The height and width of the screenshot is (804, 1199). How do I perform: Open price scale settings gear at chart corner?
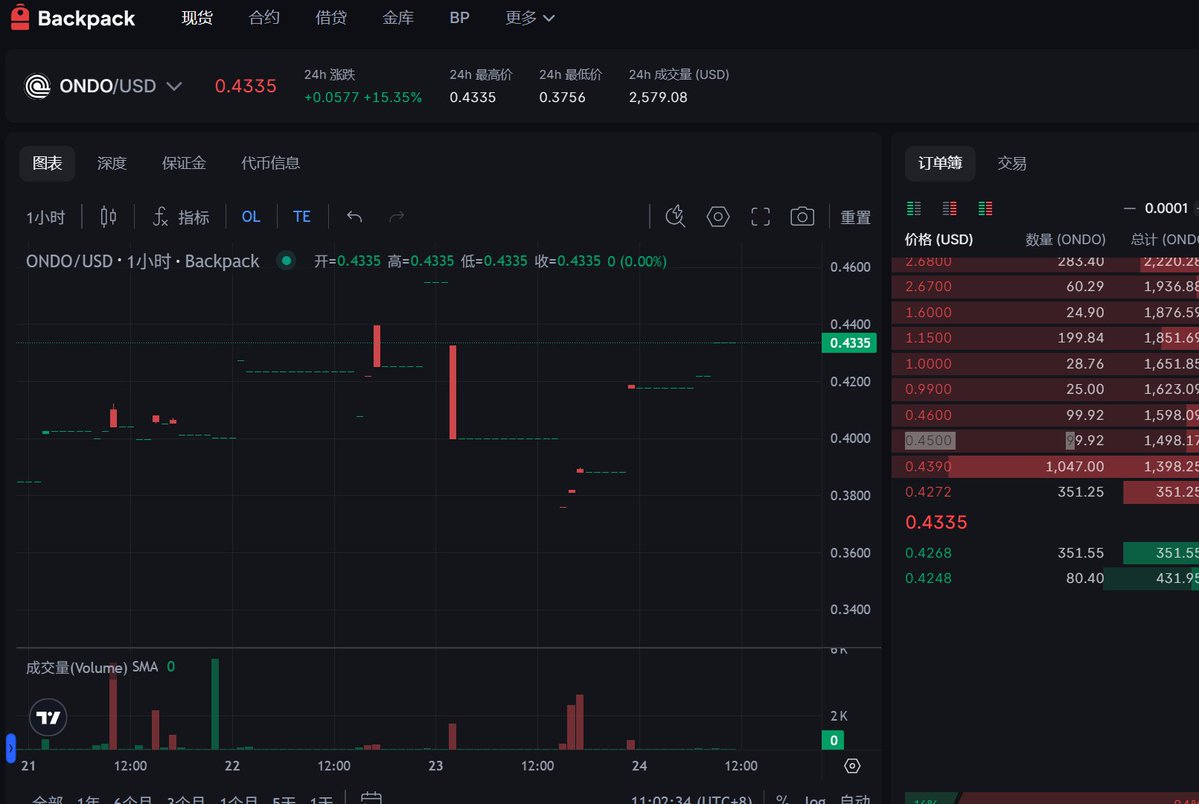pos(852,766)
